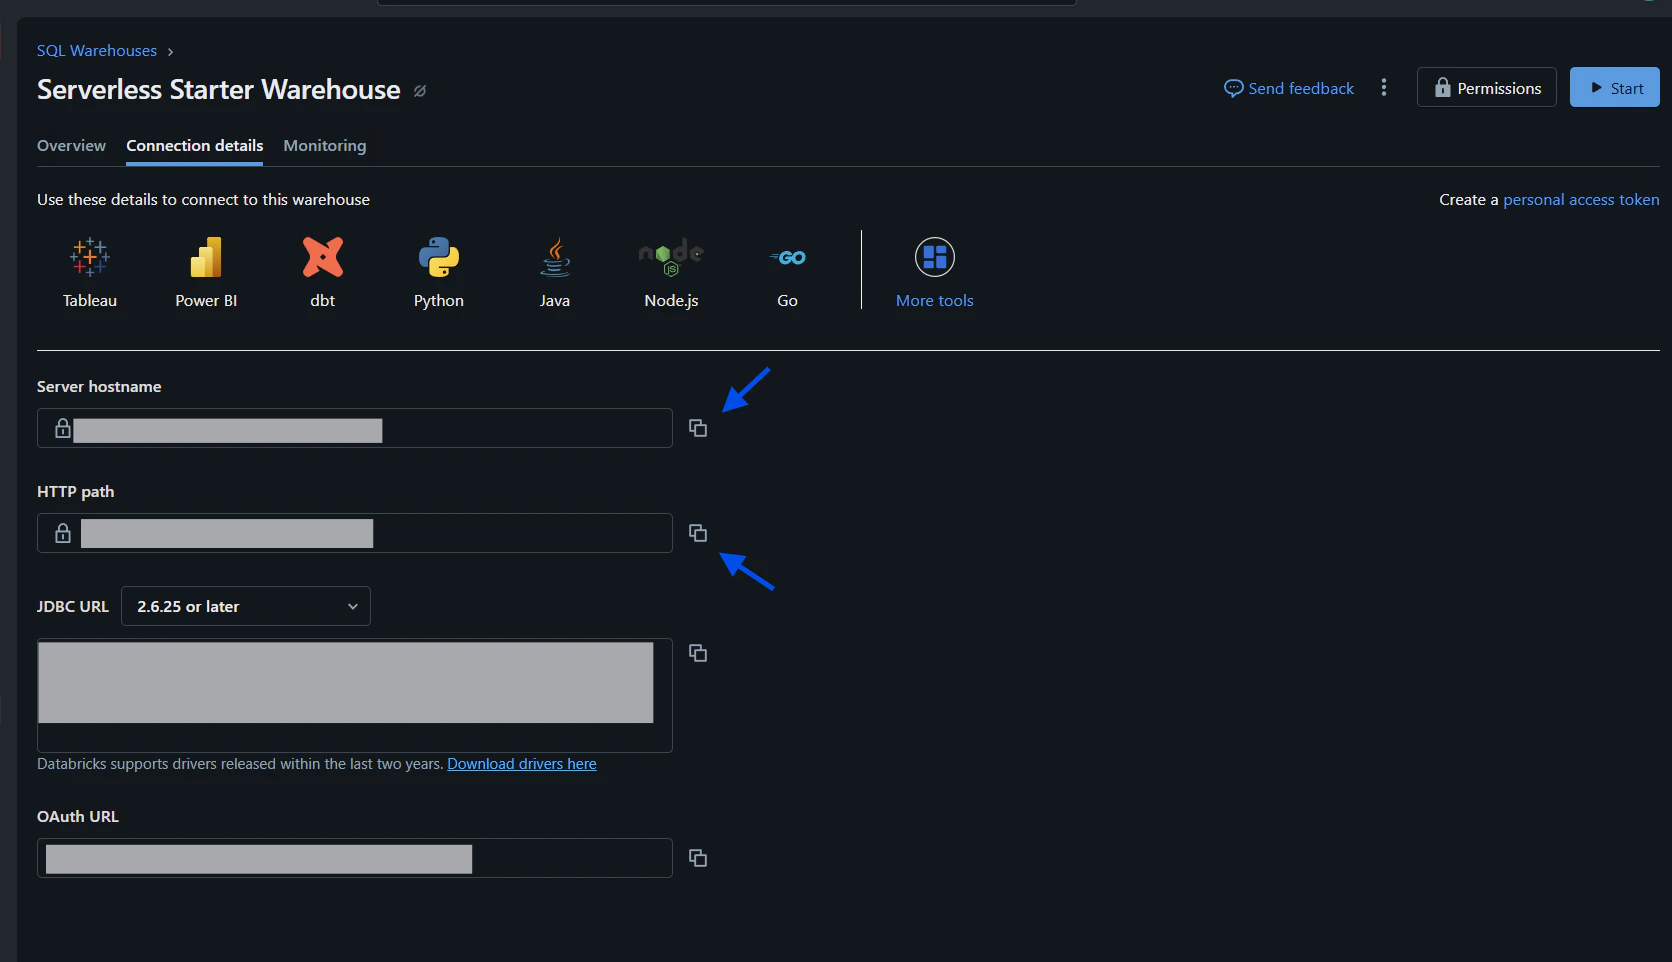Select the Connection details tab

pyautogui.click(x=195, y=146)
